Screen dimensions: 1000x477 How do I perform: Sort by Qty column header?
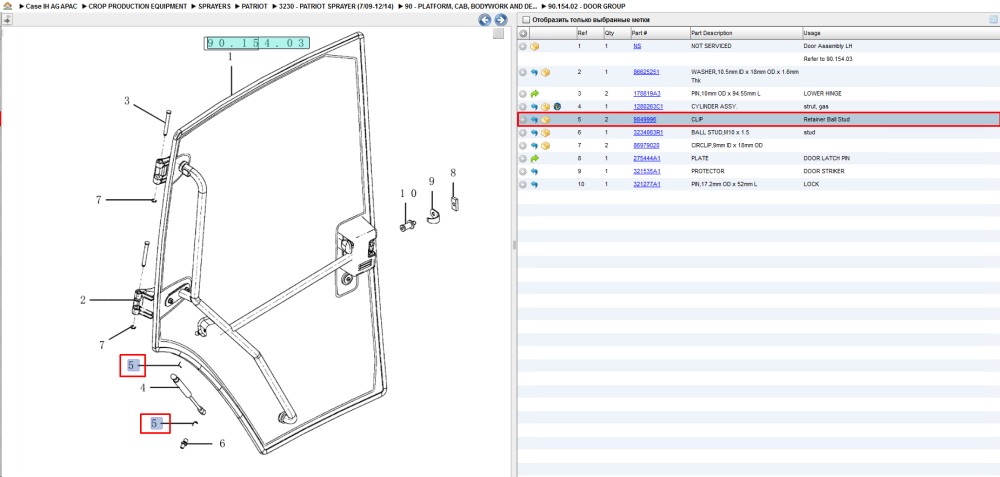tap(610, 33)
